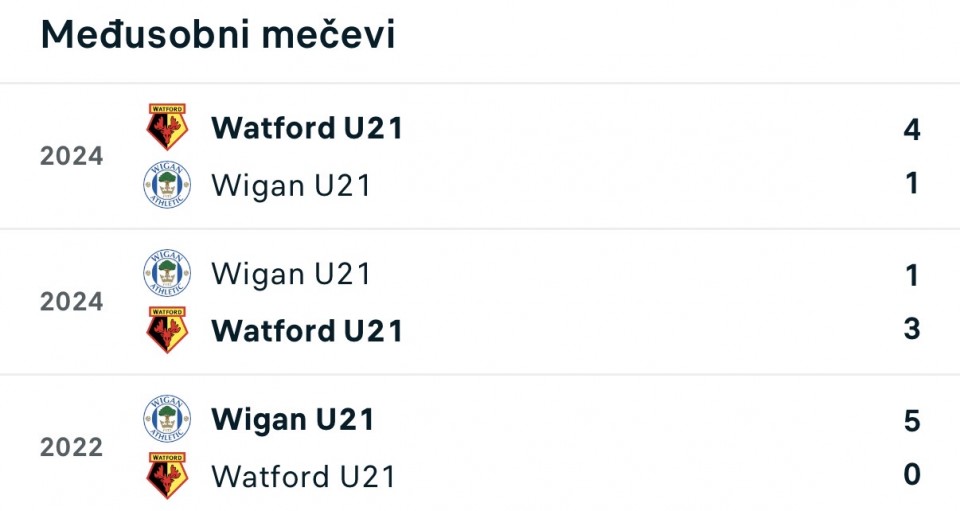Click Watford crest in the 4-1 match
Image resolution: width=960 pixels, height=511 pixels.
click(x=167, y=127)
